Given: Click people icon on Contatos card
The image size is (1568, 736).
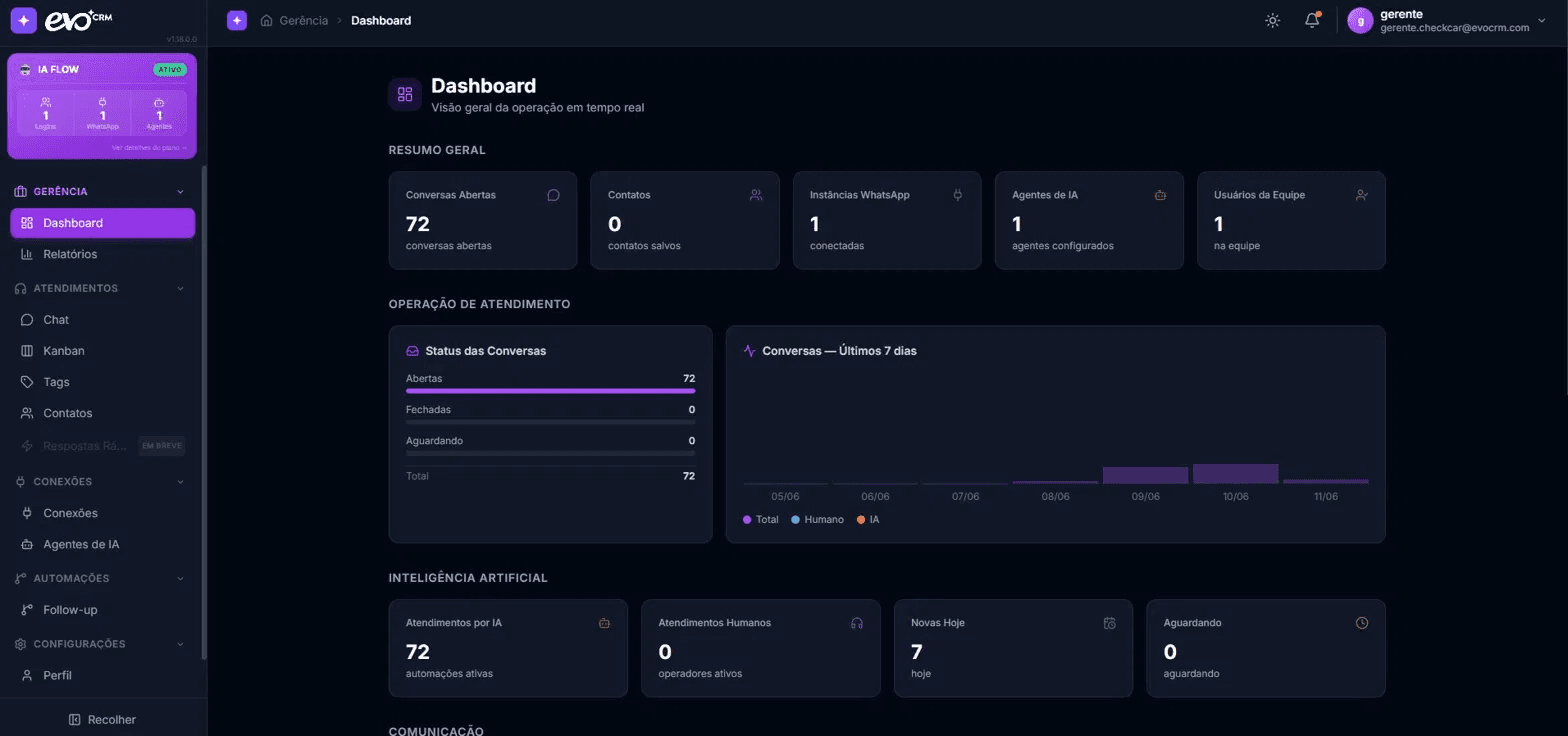Looking at the screenshot, I should (756, 195).
